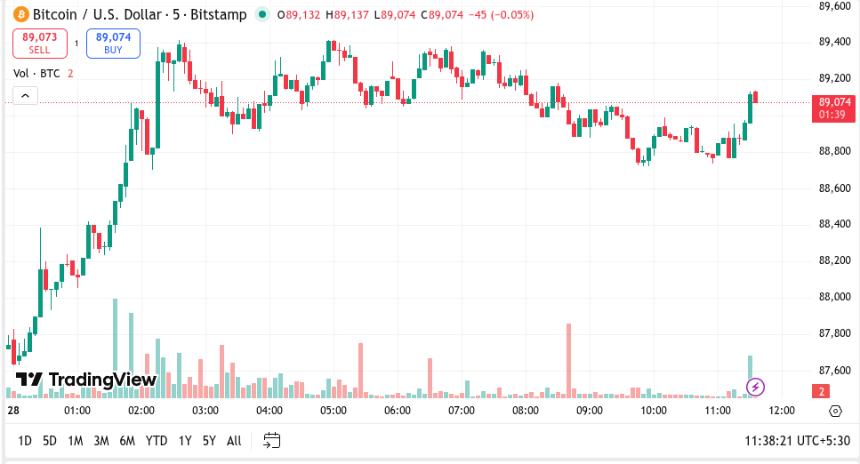Open the TradingView logo link
This screenshot has width=860, height=464.
pyautogui.click(x=86, y=380)
